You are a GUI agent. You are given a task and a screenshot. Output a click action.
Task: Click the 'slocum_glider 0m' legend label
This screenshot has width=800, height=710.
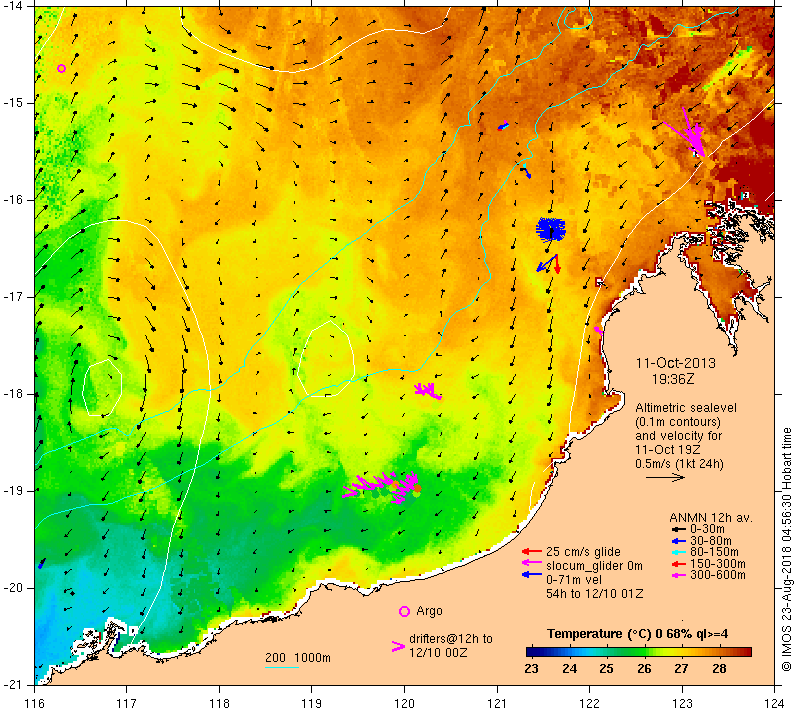point(594,566)
